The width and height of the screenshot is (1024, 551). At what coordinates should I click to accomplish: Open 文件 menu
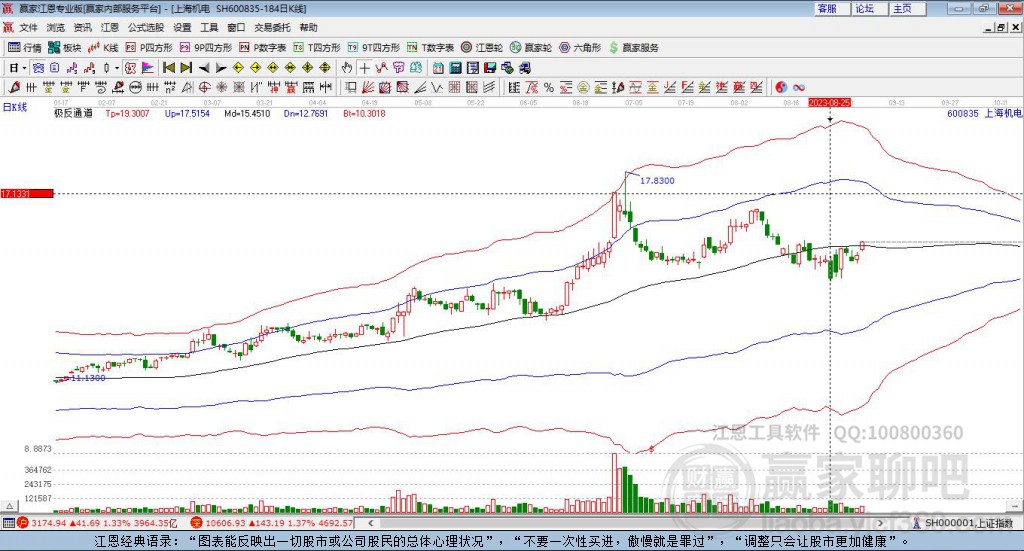coord(29,27)
